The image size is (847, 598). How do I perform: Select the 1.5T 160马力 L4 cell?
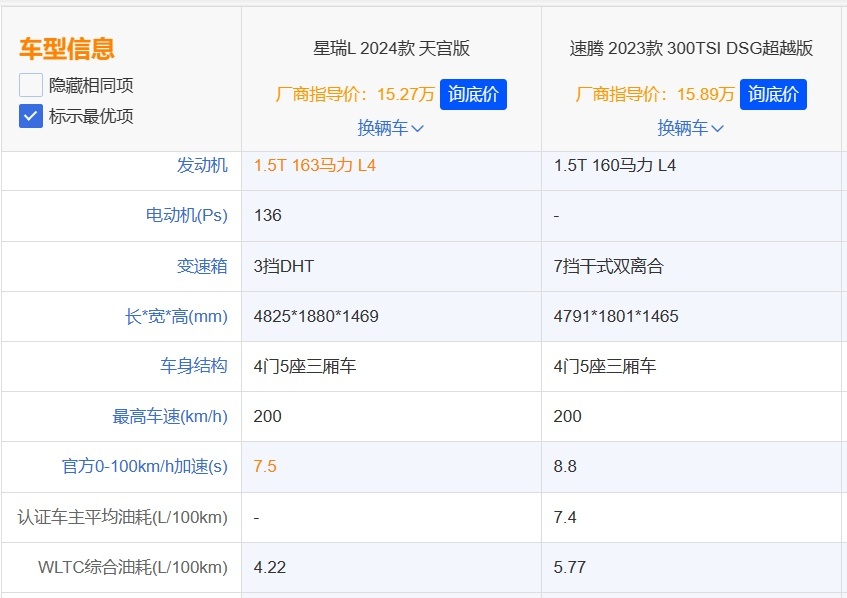(615, 165)
